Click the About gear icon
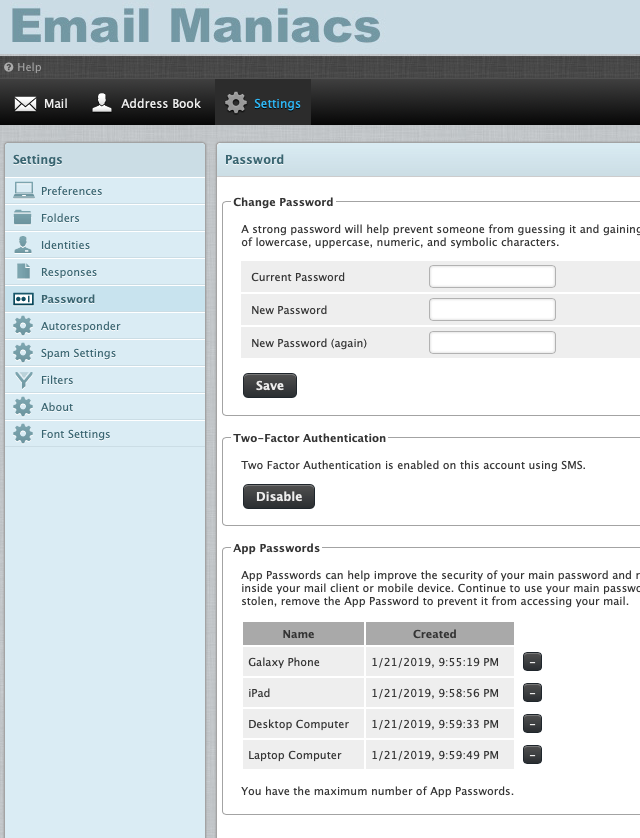Screen dimensions: 640x838 pos(23,407)
